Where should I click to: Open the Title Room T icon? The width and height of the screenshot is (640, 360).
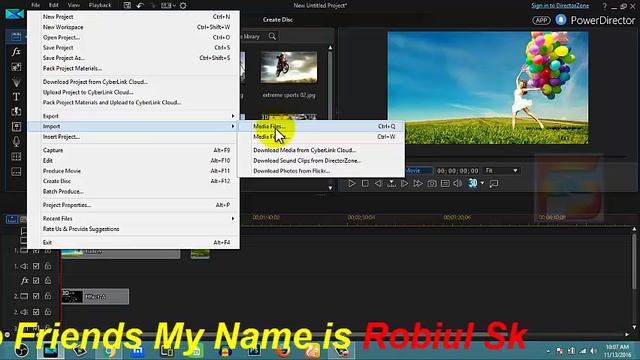(x=16, y=97)
